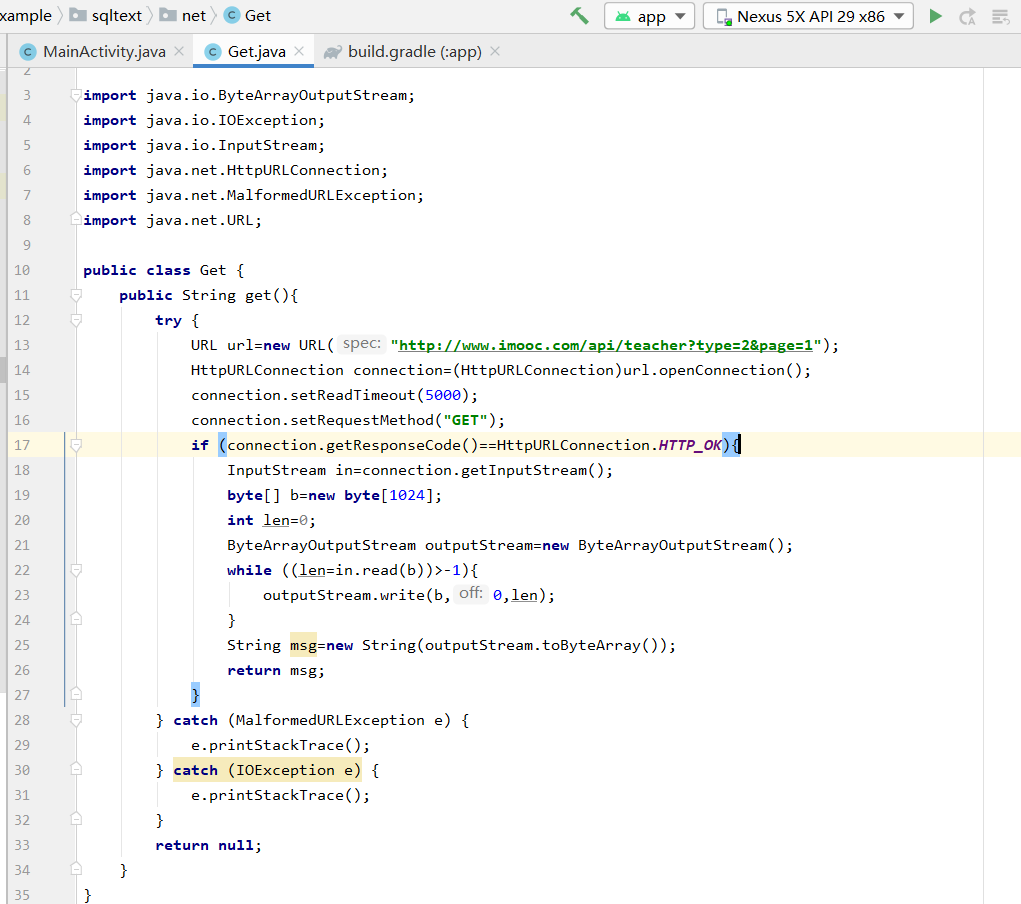This screenshot has height=904, width=1021.
Task: Open the Nexus 5X API 29 device dropdown
Action: pos(808,16)
